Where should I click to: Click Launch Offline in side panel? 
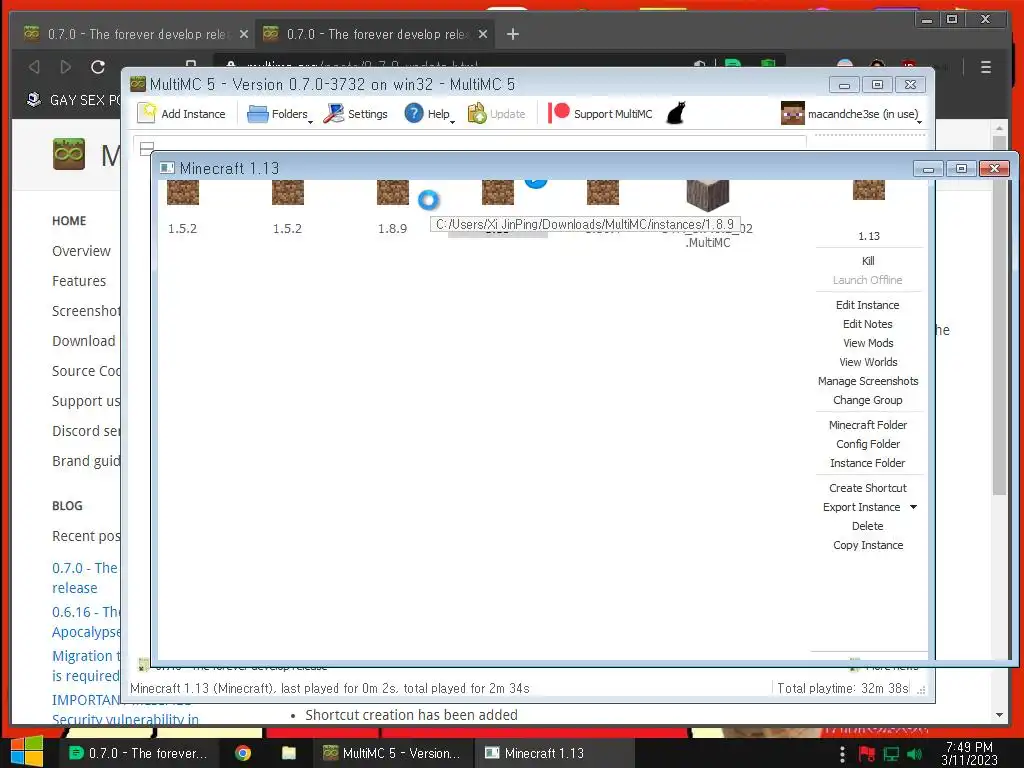pyautogui.click(x=867, y=280)
